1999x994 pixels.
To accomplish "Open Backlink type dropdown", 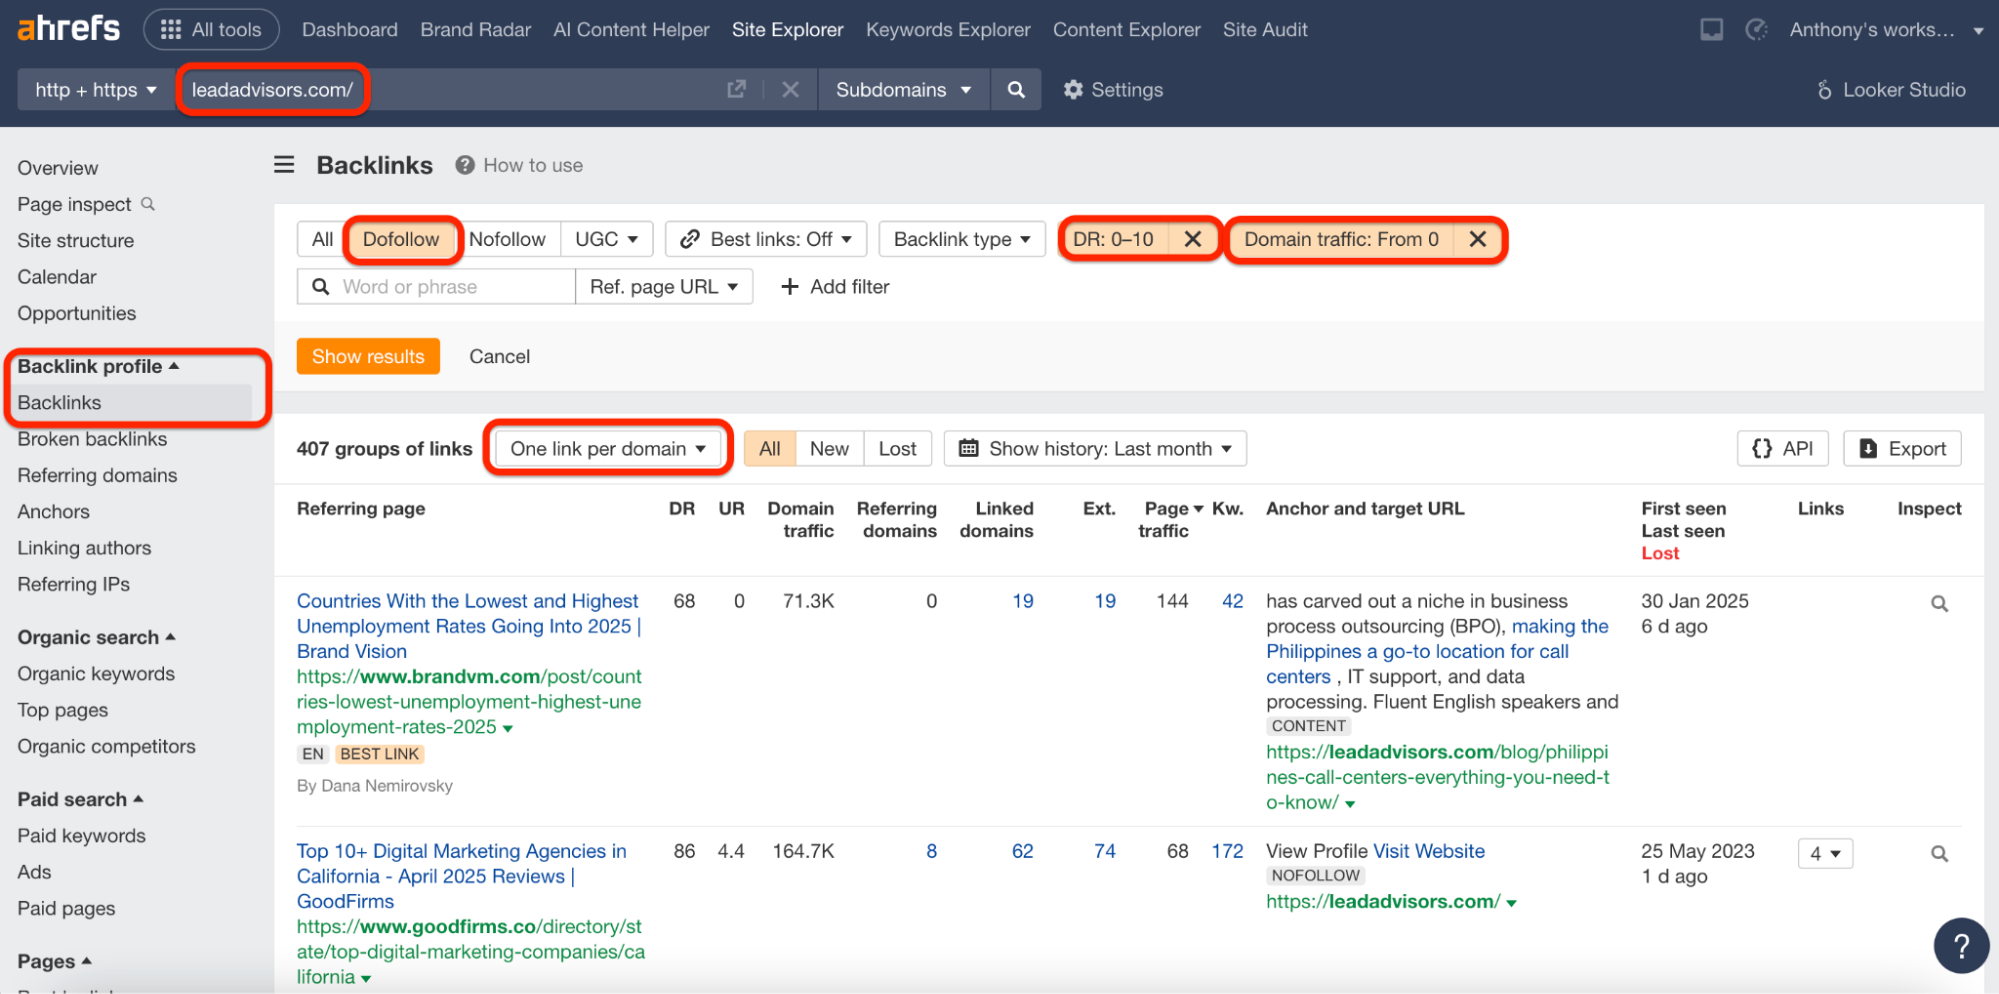I will tap(962, 239).
